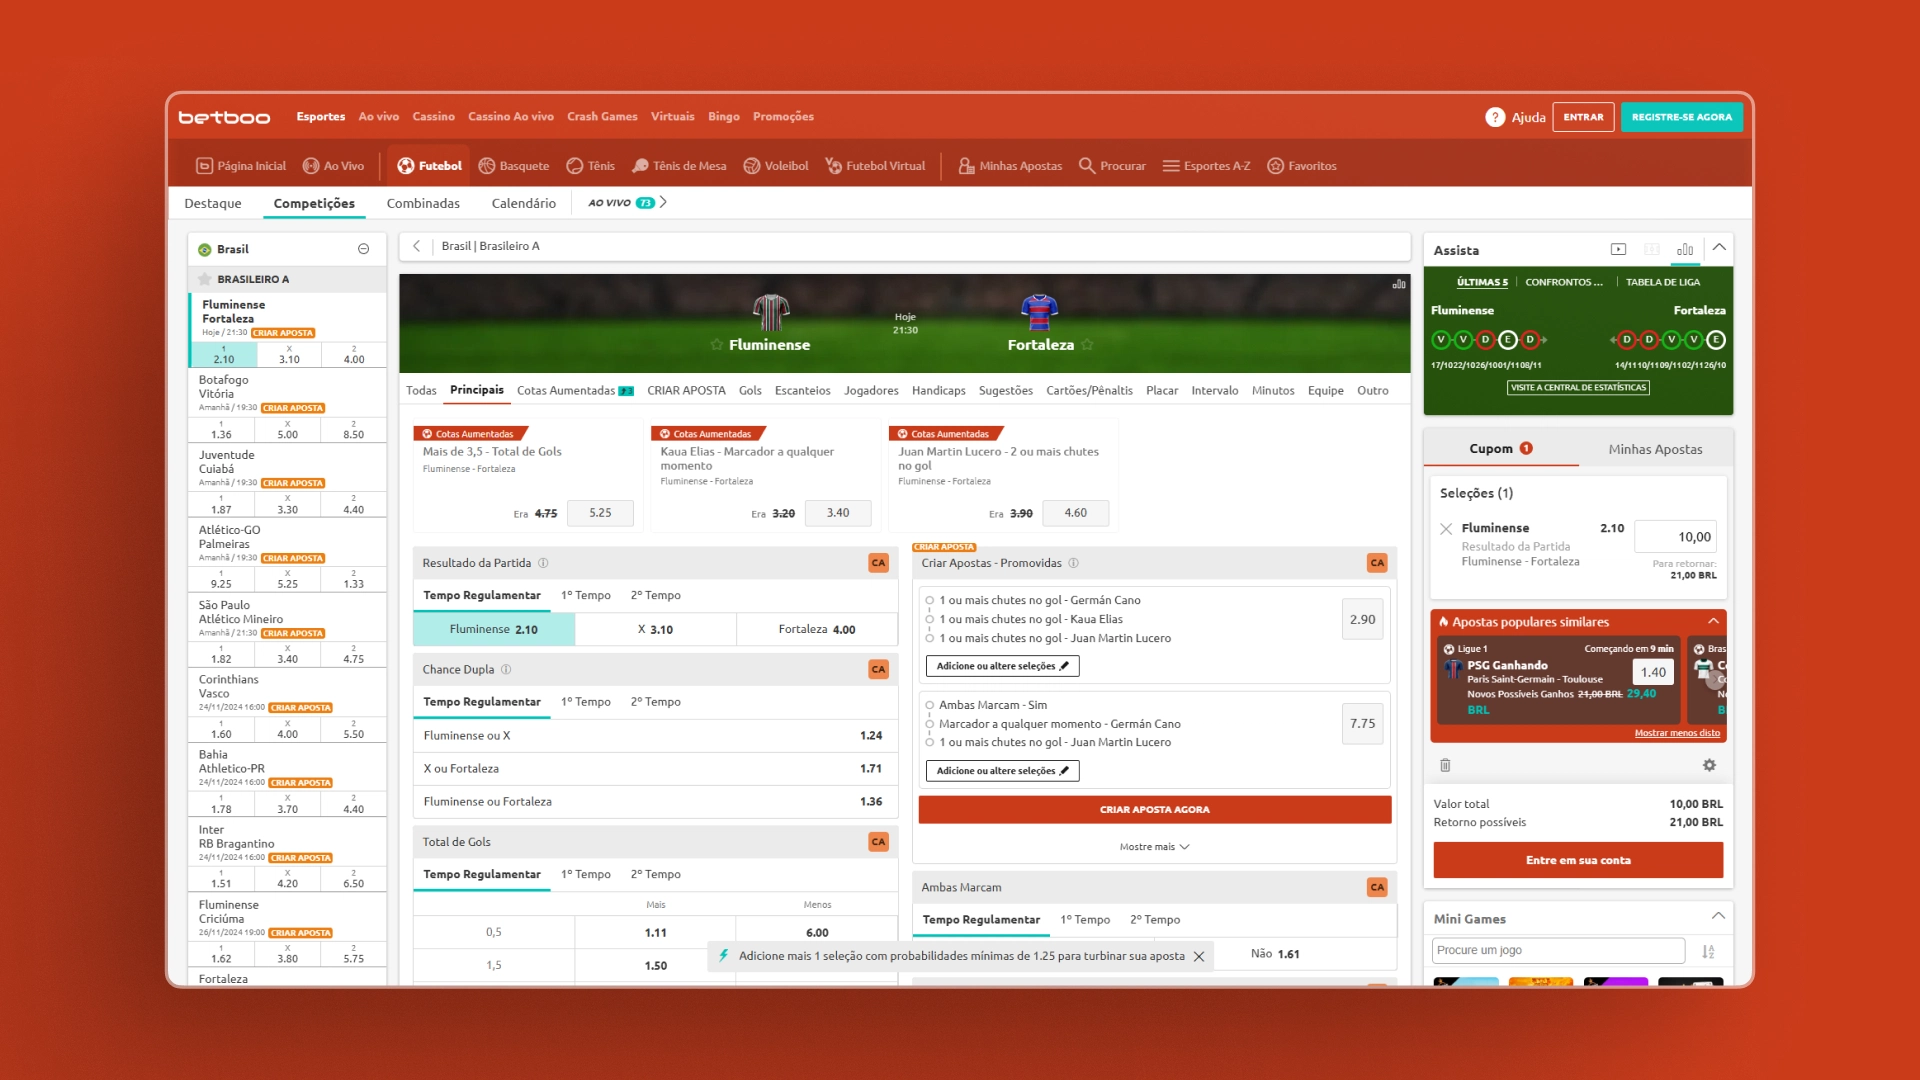The width and height of the screenshot is (1920, 1080).
Task: Click the sort icon in Mini Games
Action: point(1708,951)
